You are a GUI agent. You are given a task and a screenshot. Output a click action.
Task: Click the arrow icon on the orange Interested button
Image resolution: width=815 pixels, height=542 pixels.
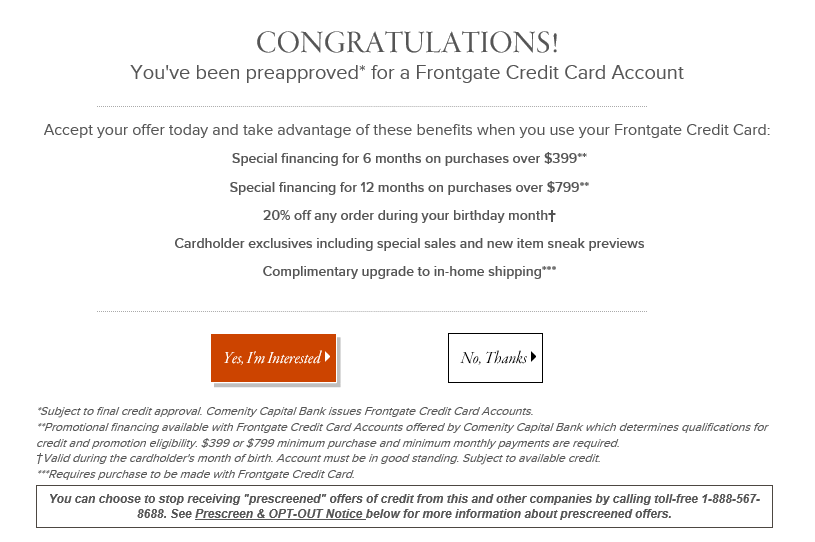click(327, 357)
